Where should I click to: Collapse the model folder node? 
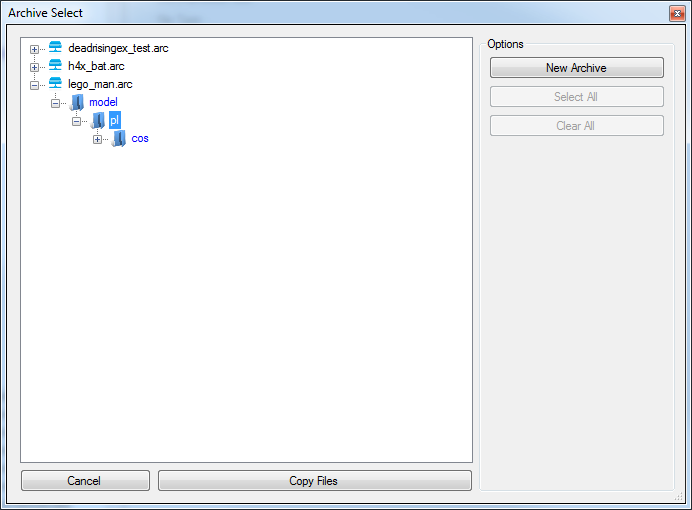point(56,103)
